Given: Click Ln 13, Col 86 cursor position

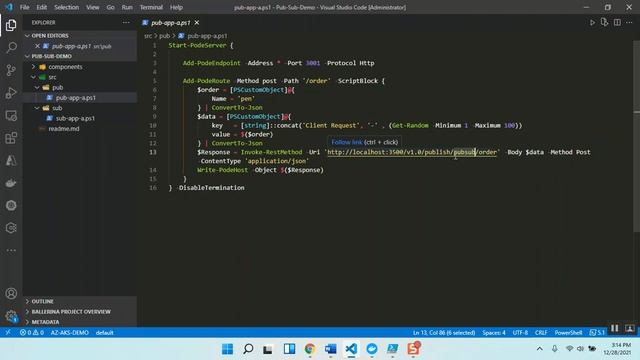Looking at the screenshot, I should pos(444,333).
